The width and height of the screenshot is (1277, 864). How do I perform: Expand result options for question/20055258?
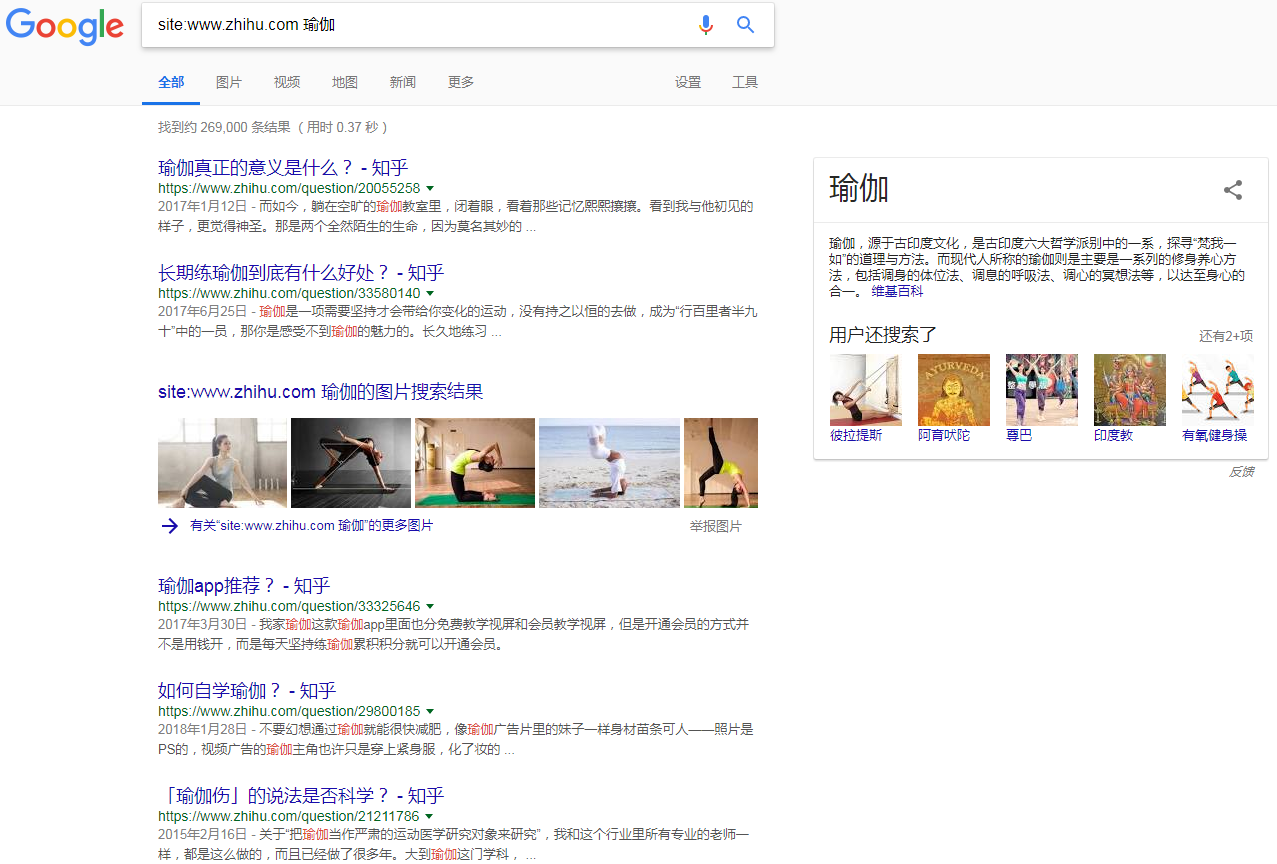pyautogui.click(x=431, y=188)
